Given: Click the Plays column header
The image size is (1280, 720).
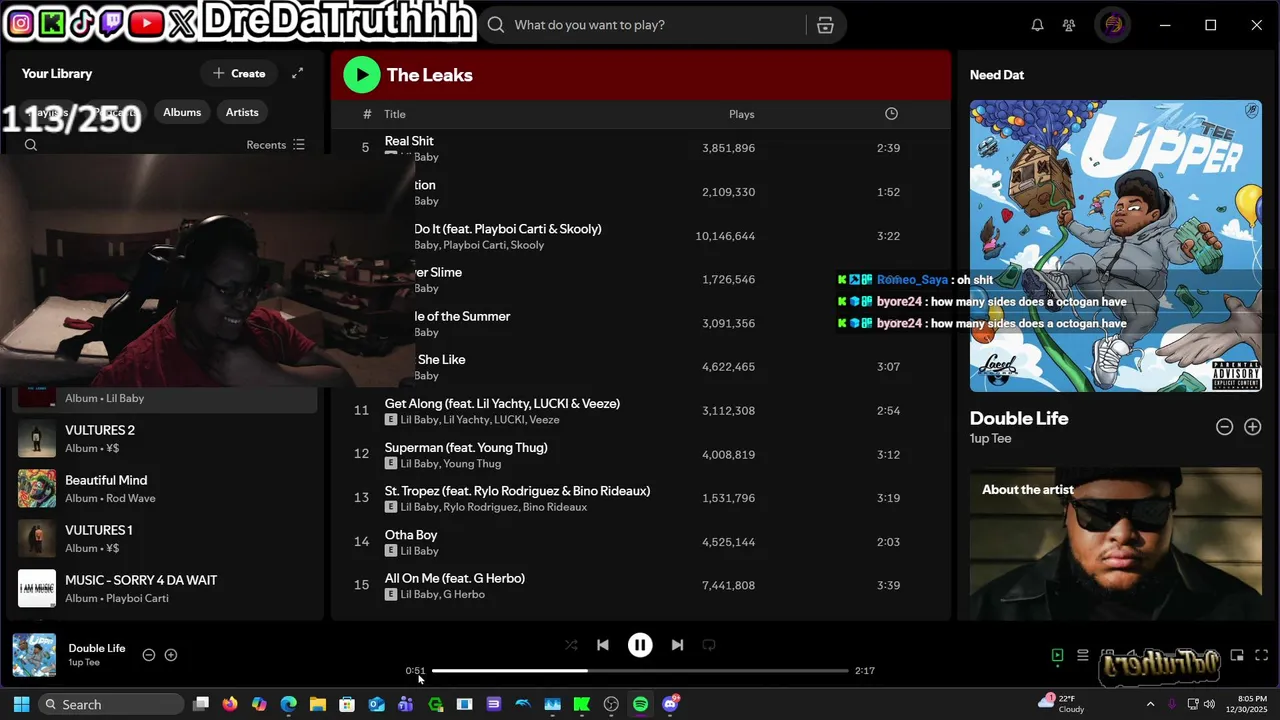Looking at the screenshot, I should [x=741, y=114].
